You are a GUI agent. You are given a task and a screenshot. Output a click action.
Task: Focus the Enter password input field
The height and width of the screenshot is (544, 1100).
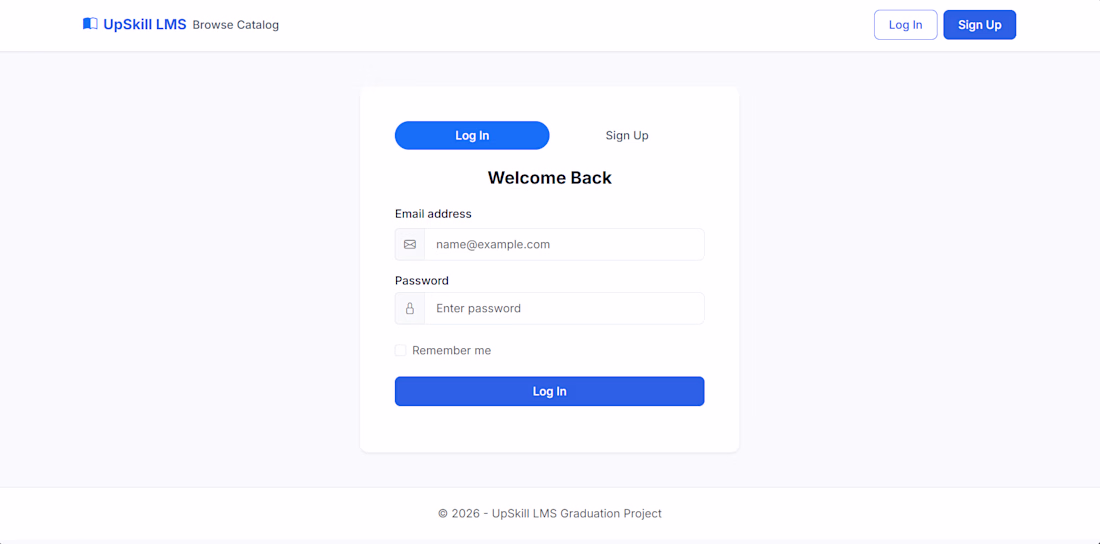click(x=564, y=308)
